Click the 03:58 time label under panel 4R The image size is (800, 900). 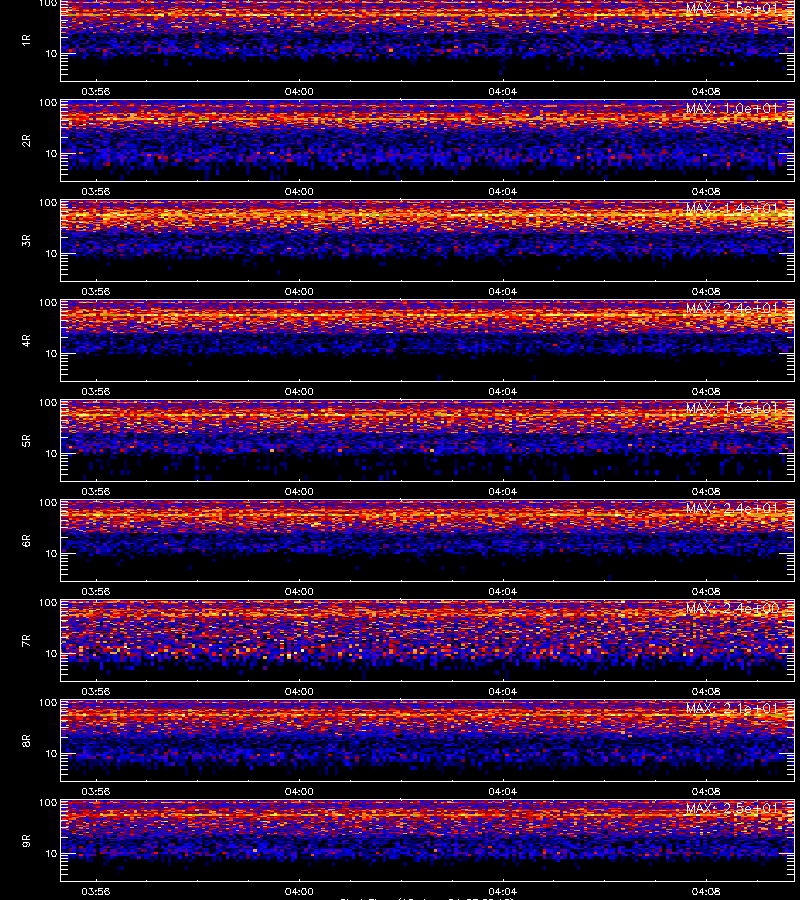tap(96, 391)
